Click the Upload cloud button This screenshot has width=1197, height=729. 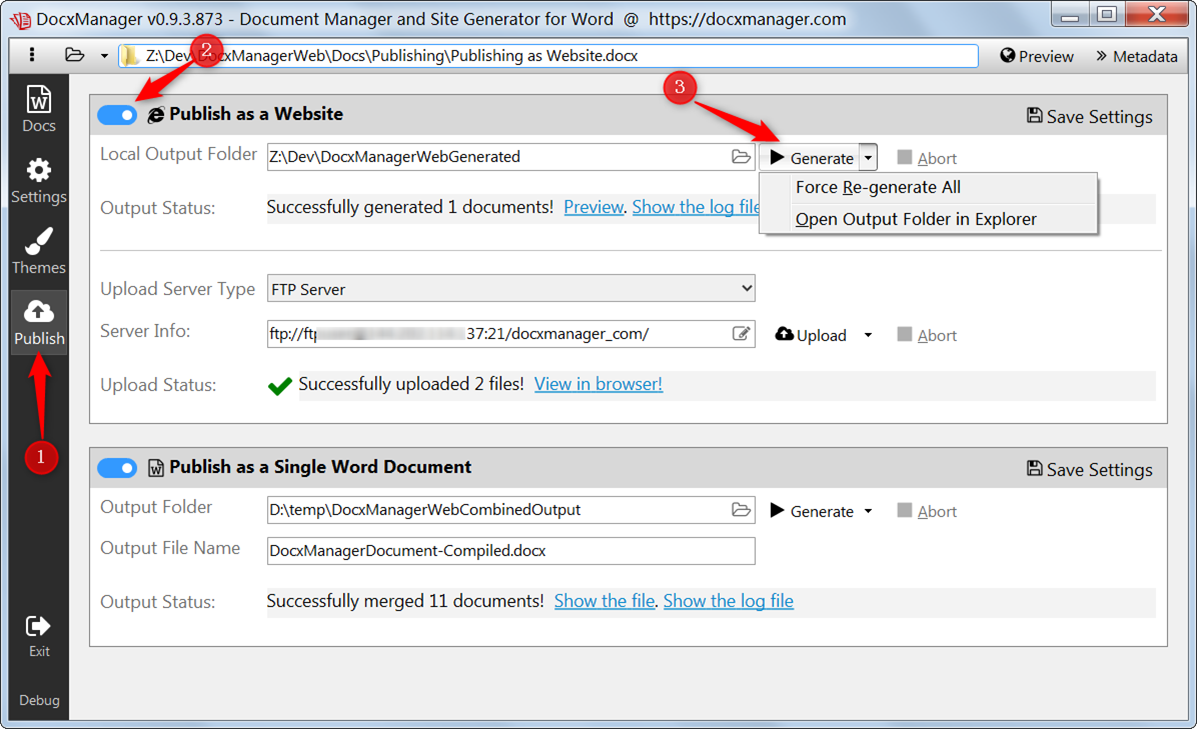pos(811,335)
